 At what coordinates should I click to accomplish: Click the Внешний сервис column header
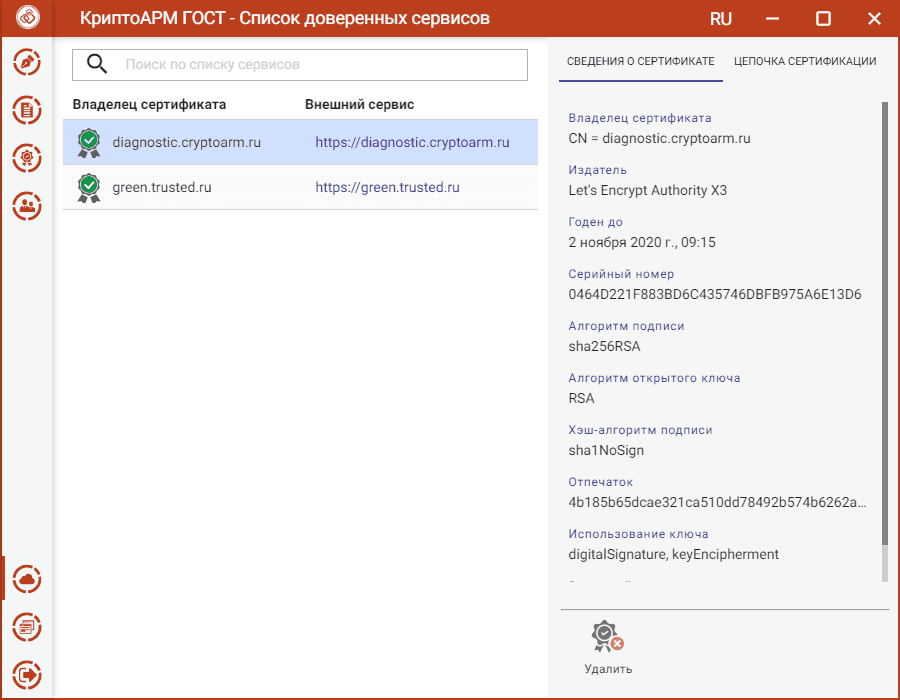(x=359, y=104)
